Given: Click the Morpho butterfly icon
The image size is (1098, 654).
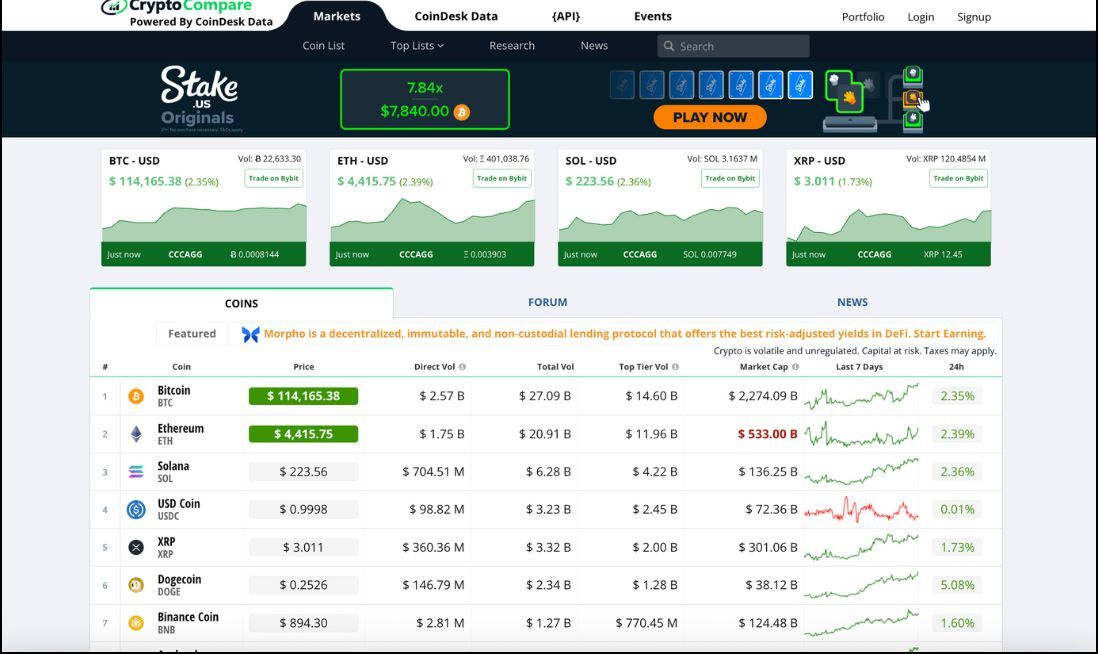Looking at the screenshot, I should pos(251,334).
